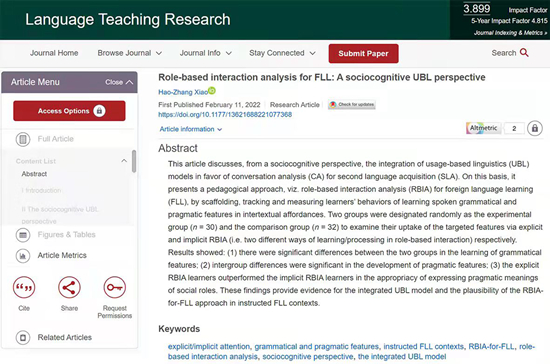Viewport: 550px width, 364px height.
Task: Open the Figures & Tables icon
Action: [23, 235]
